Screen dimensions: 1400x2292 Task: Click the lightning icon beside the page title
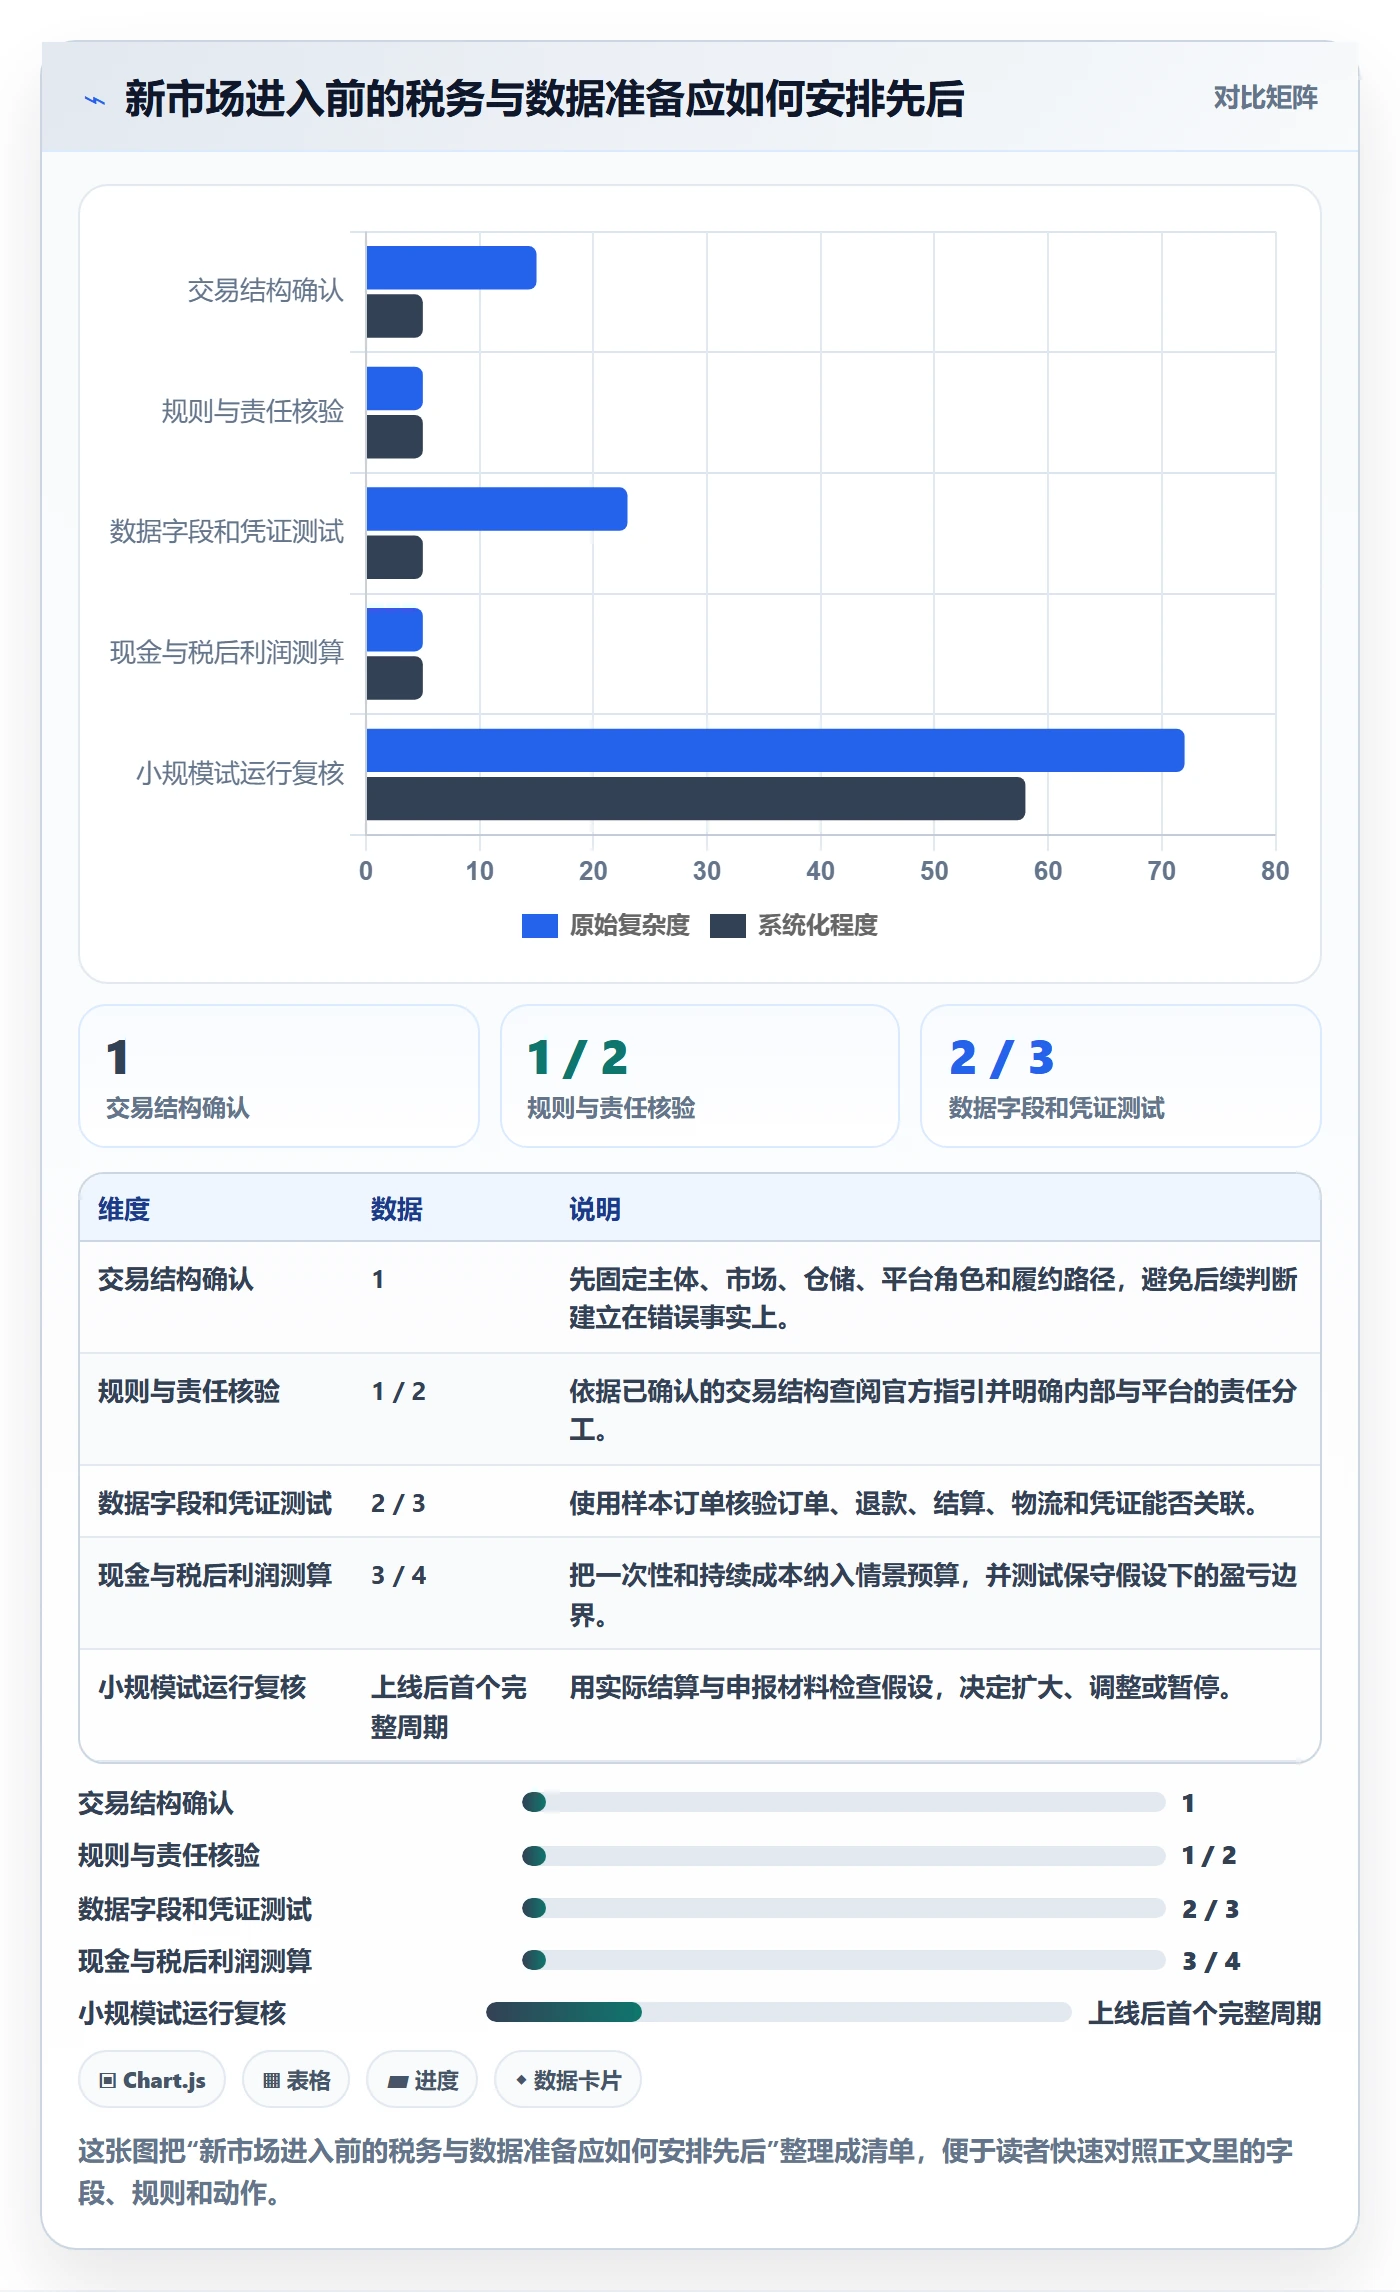coord(95,100)
